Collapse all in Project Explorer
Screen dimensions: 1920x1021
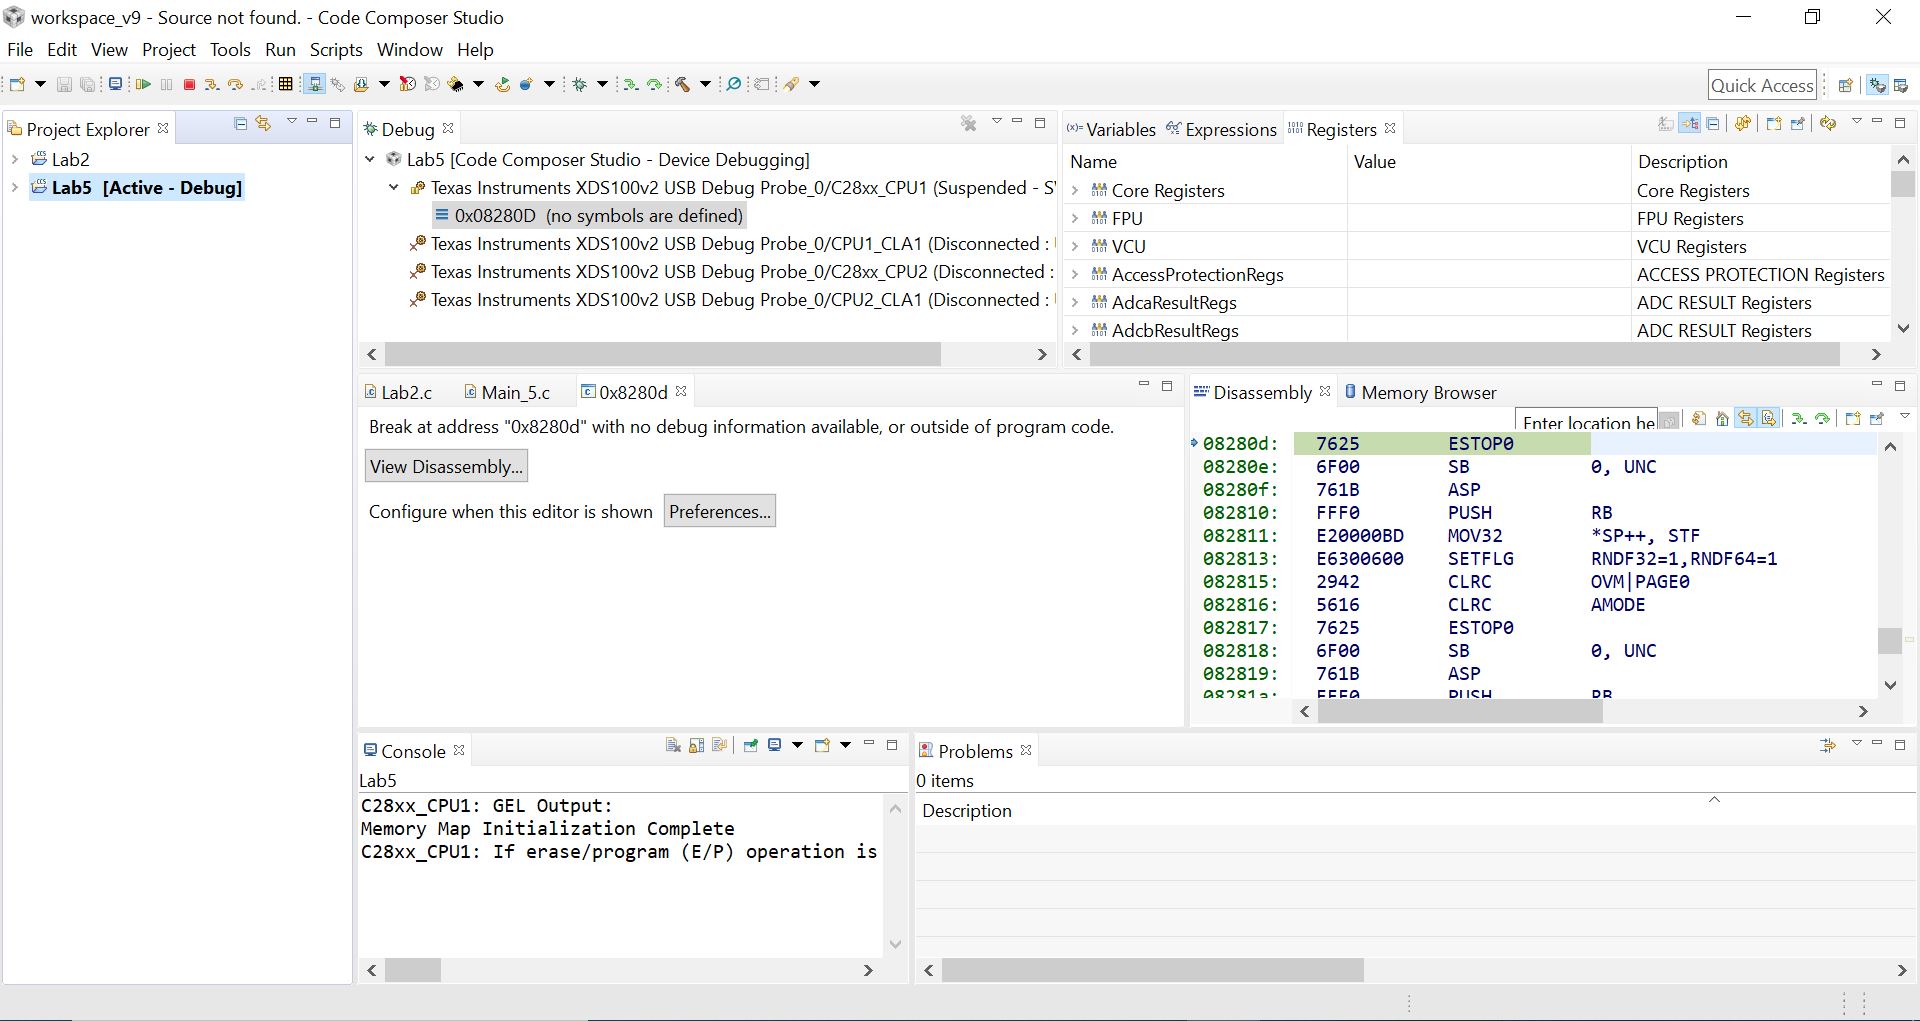click(x=240, y=123)
